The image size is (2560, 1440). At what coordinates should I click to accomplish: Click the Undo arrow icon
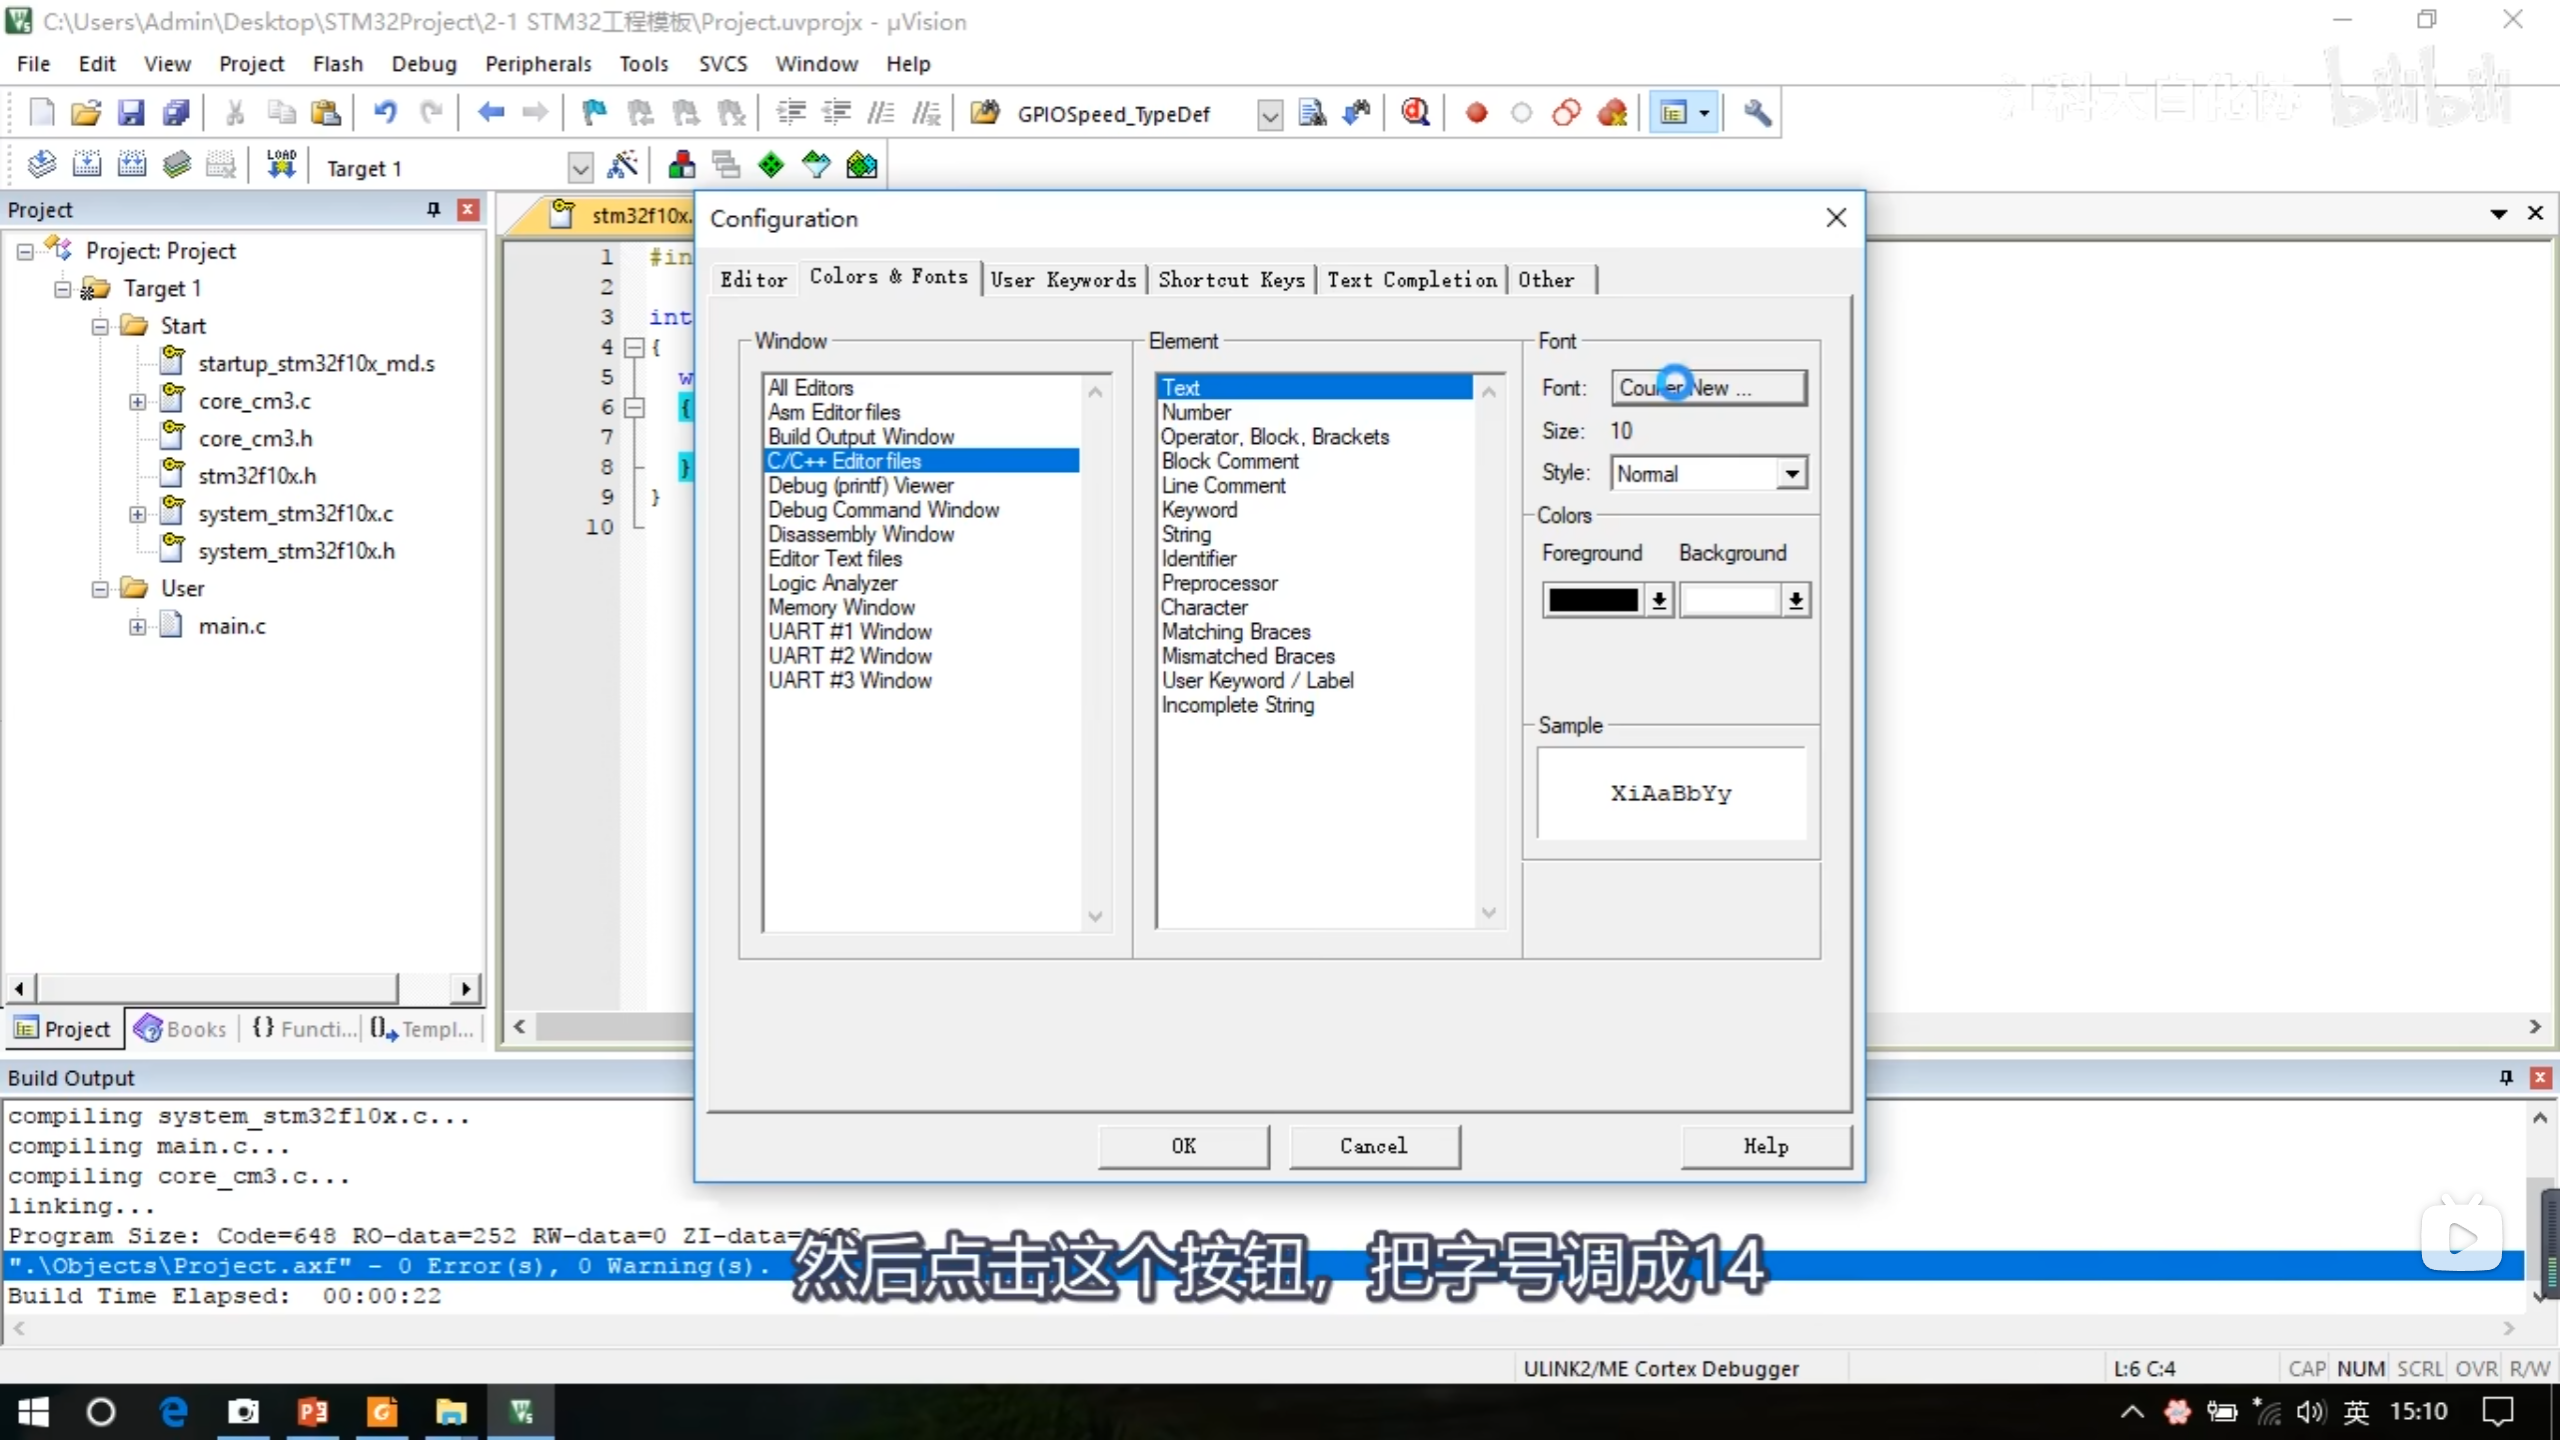coord(385,113)
